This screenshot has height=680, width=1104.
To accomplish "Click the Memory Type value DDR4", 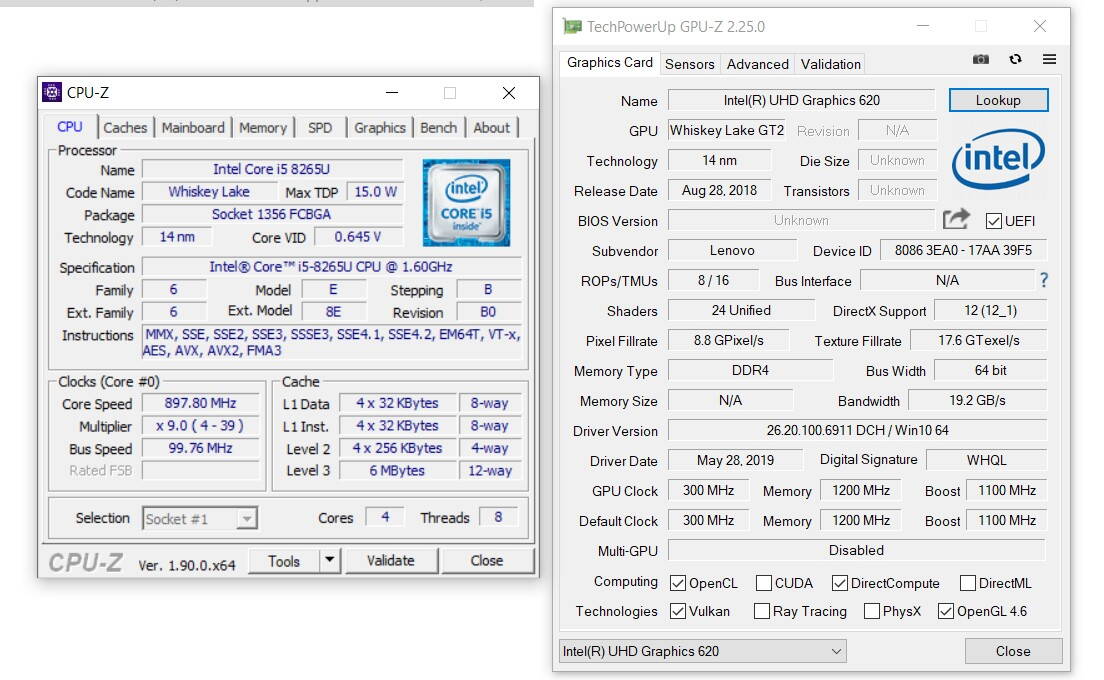I will [751, 370].
